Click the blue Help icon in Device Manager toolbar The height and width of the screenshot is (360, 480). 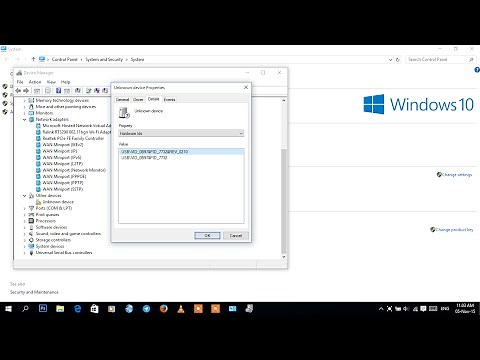click(x=58, y=90)
